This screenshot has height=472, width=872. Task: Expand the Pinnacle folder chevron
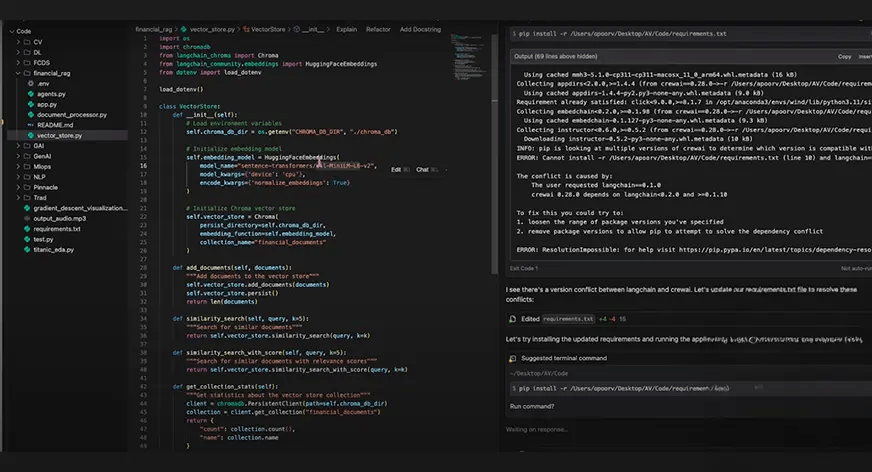coord(18,187)
